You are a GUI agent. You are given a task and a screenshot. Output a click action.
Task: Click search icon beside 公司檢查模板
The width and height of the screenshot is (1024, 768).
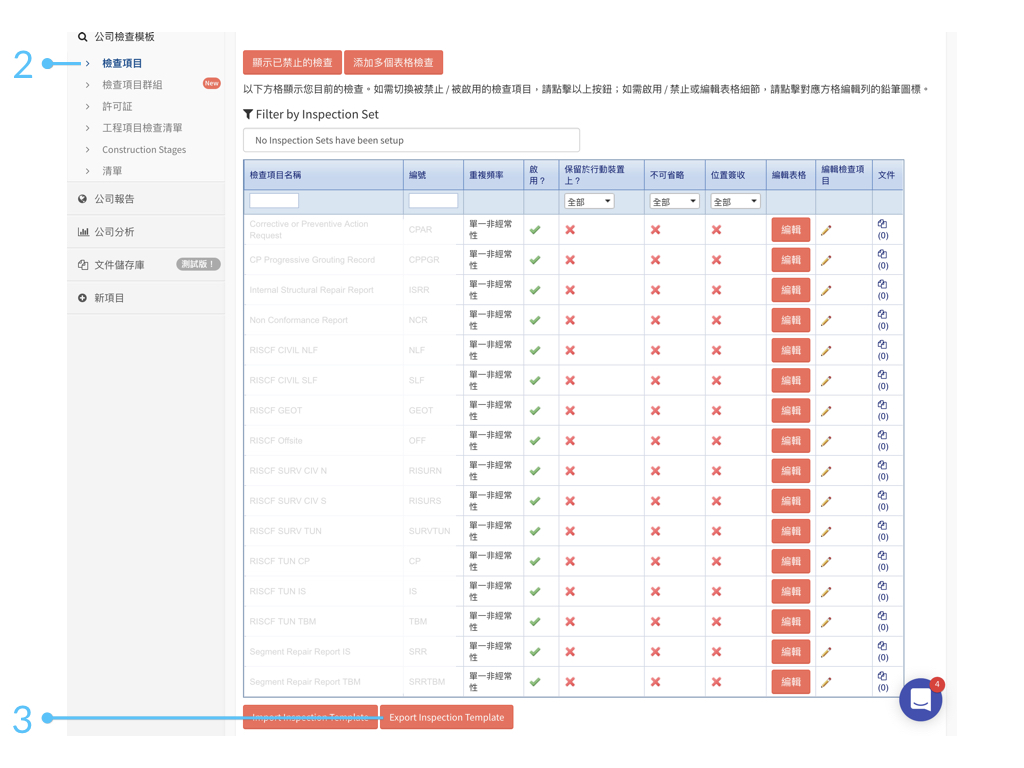click(x=82, y=37)
